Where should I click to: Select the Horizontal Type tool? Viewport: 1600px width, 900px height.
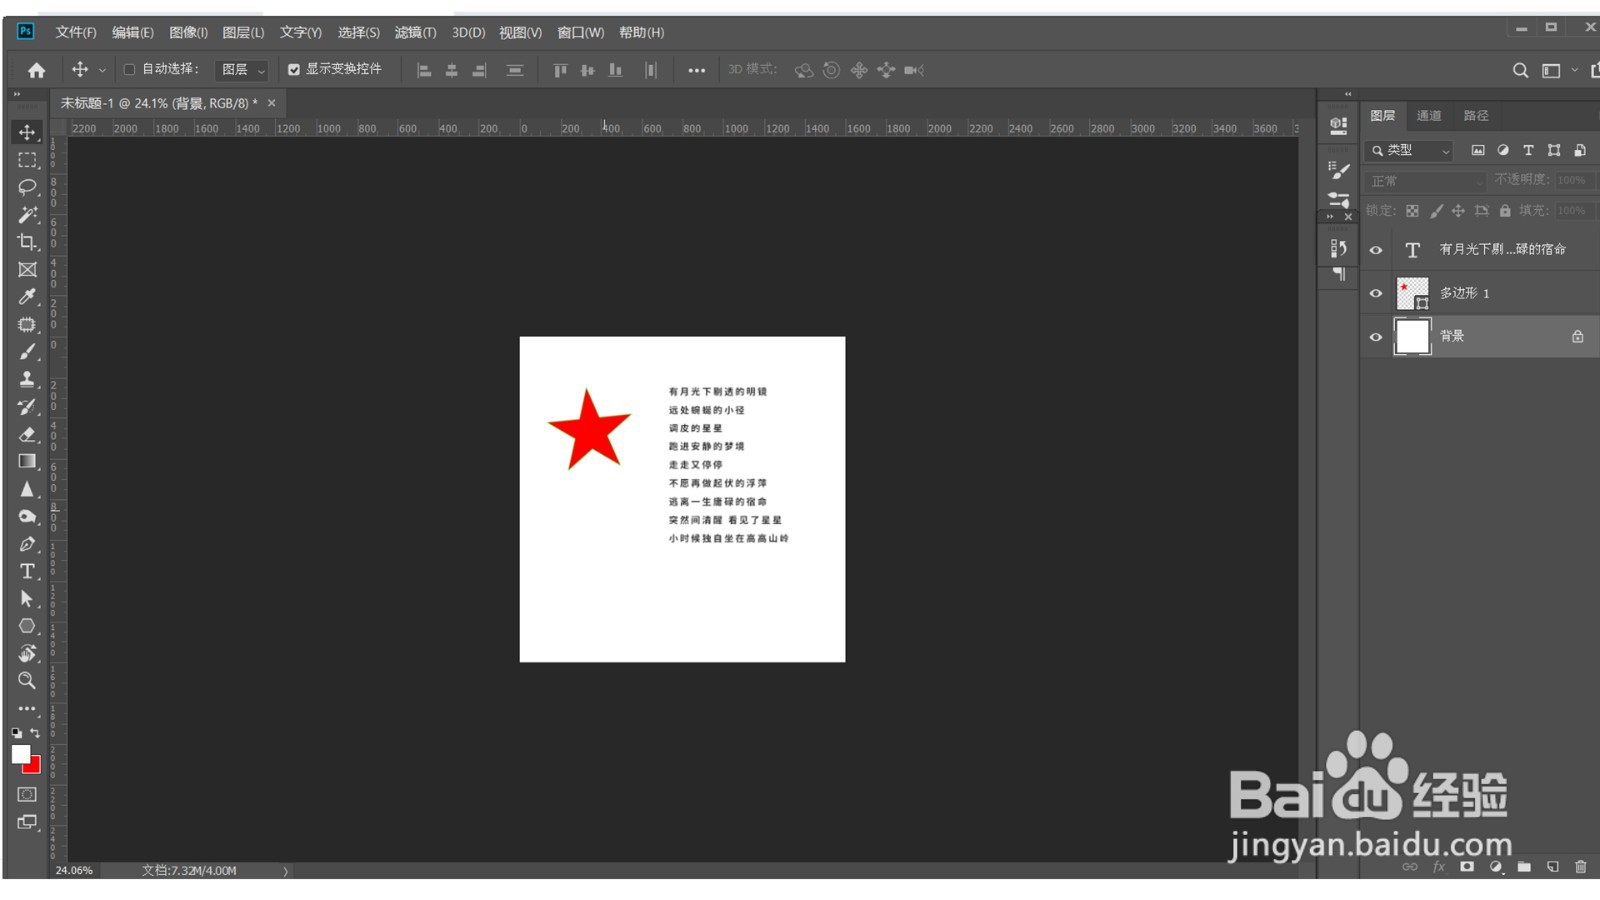[x=27, y=571]
